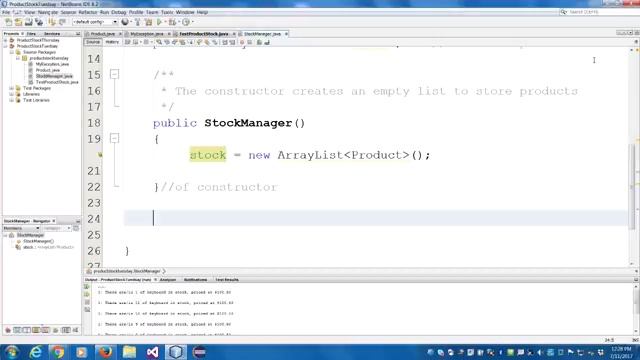Open the Test Results tab in bottom panel
The height and width of the screenshot is (360, 640).
click(227, 280)
